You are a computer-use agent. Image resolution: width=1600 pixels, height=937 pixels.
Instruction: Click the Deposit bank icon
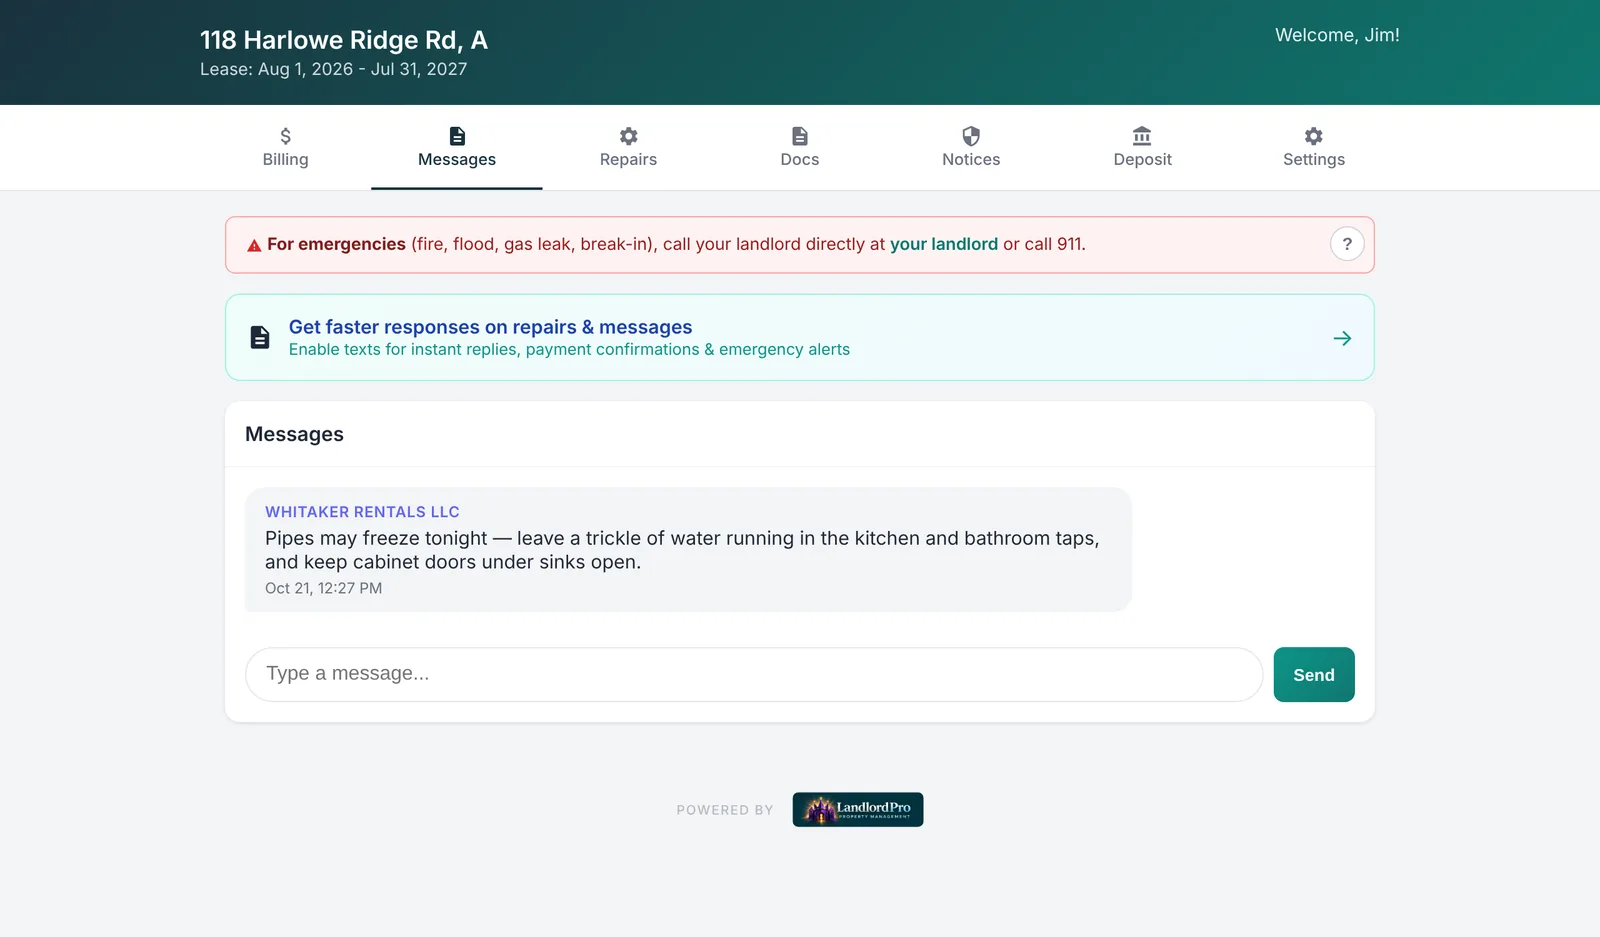click(x=1142, y=136)
